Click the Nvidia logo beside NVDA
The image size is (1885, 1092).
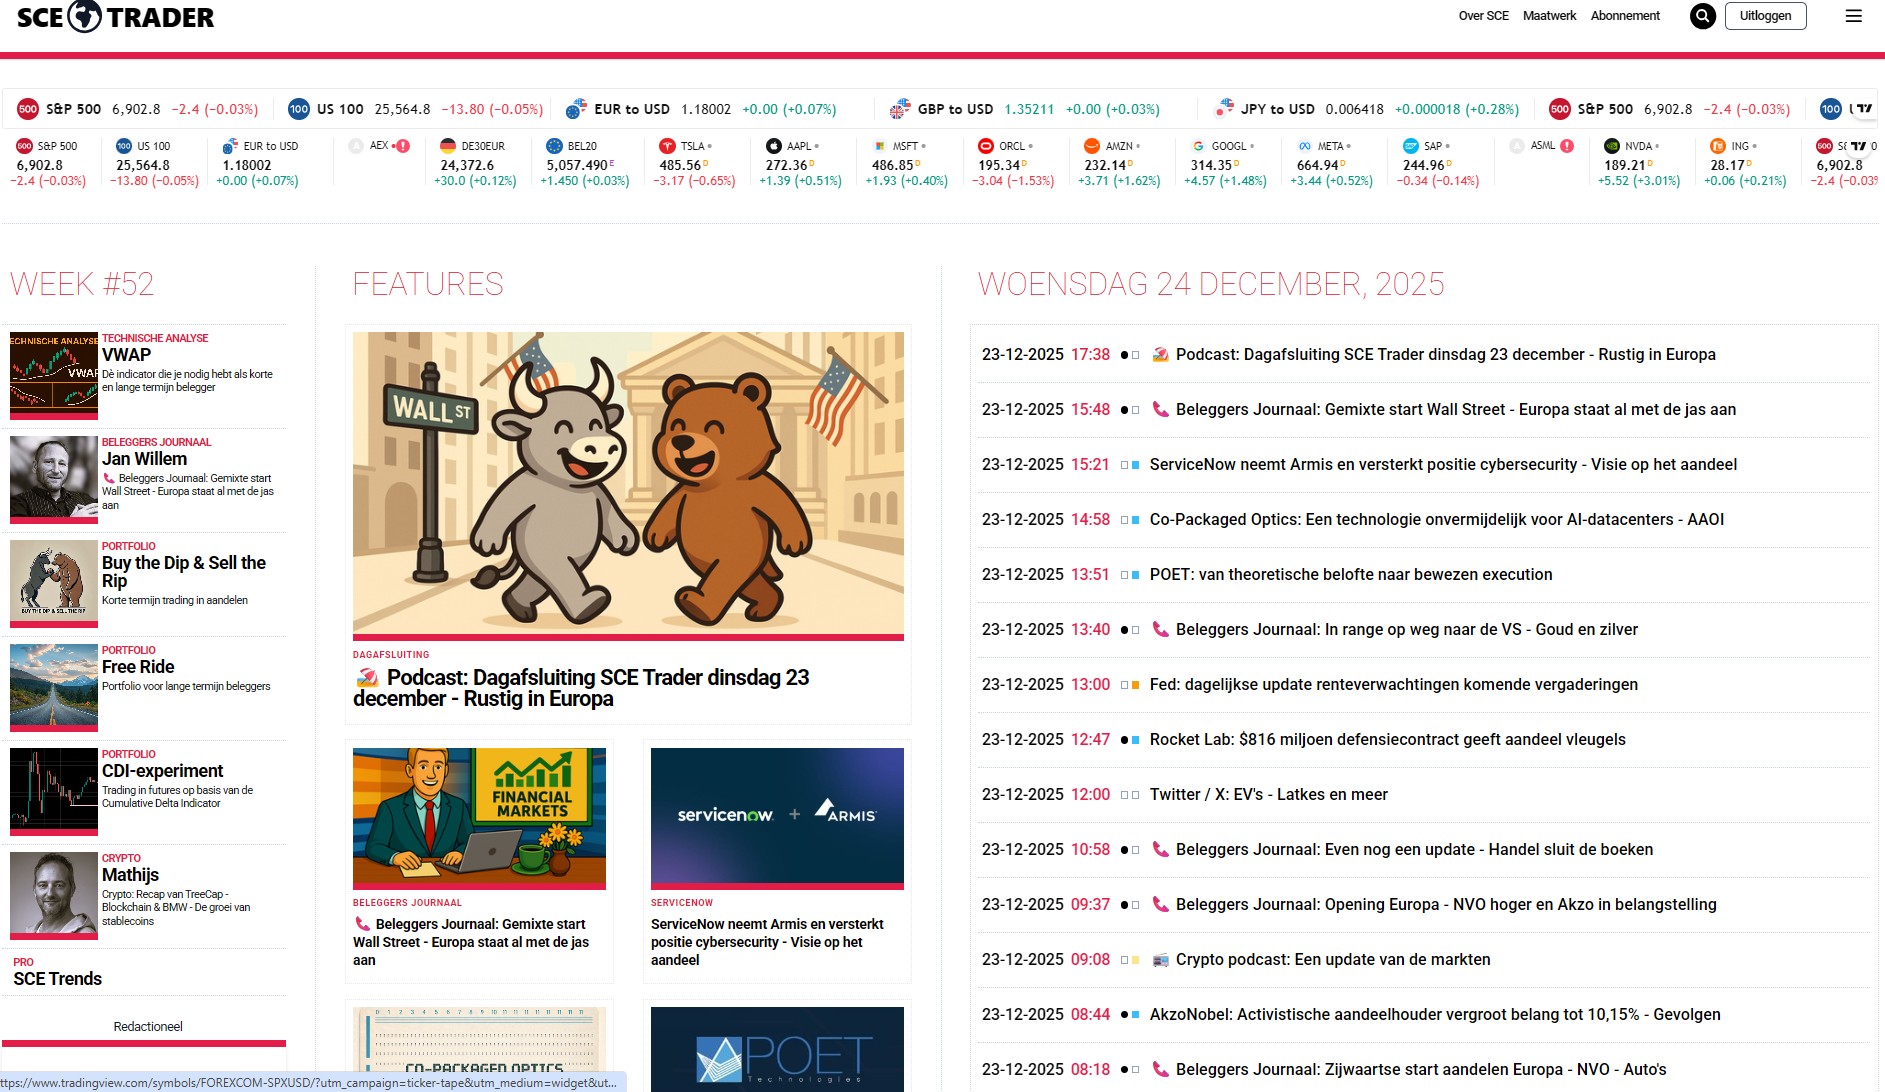pos(1612,146)
